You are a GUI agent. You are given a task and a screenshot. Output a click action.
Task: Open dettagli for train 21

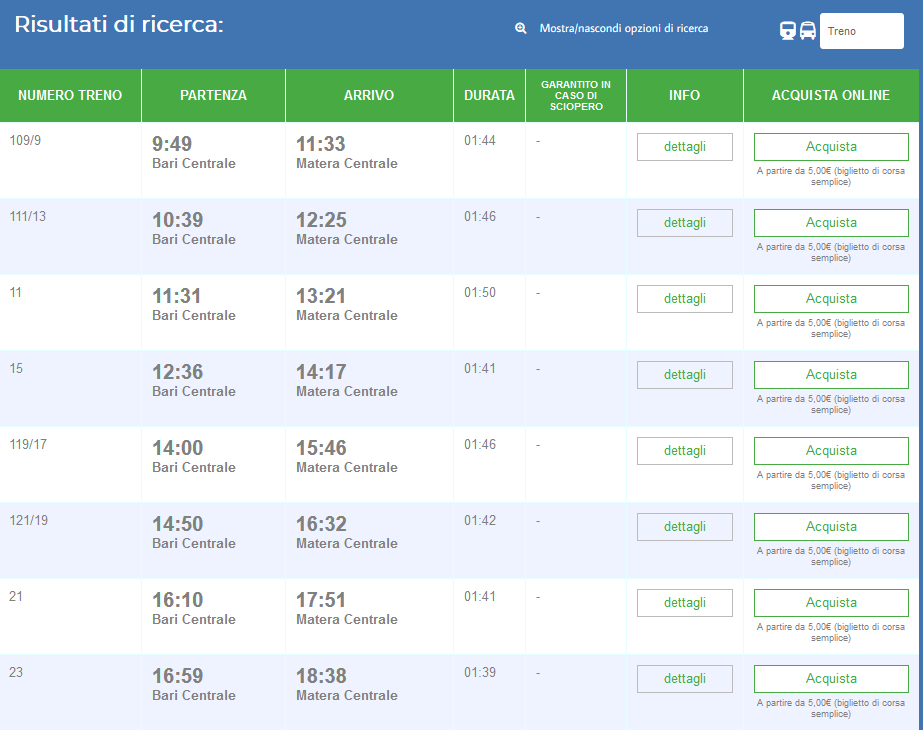(x=685, y=602)
